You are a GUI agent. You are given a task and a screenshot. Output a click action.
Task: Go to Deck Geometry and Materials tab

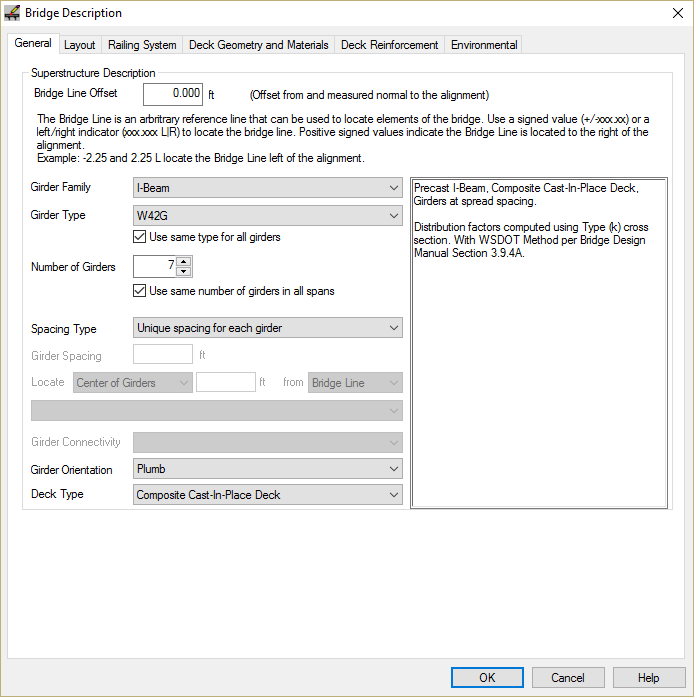(x=259, y=45)
